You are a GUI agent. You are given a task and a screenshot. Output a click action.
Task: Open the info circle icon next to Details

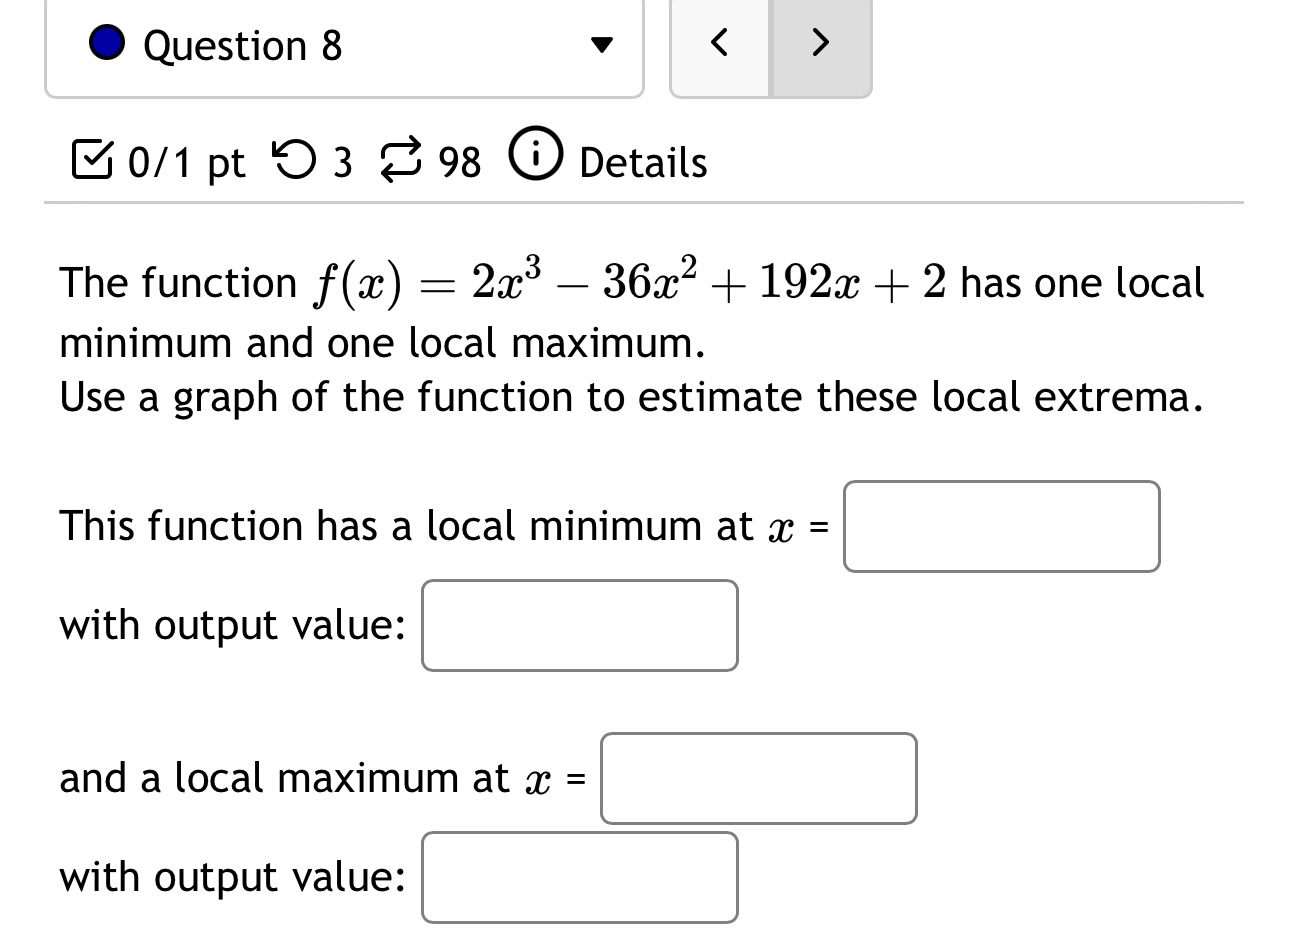534,157
